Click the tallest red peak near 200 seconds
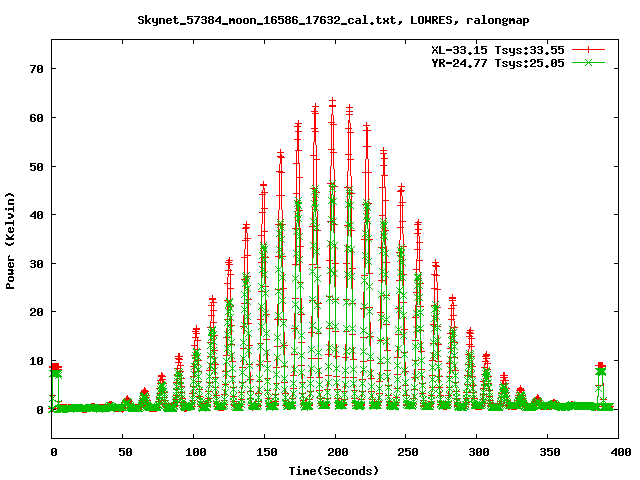 (x=333, y=101)
